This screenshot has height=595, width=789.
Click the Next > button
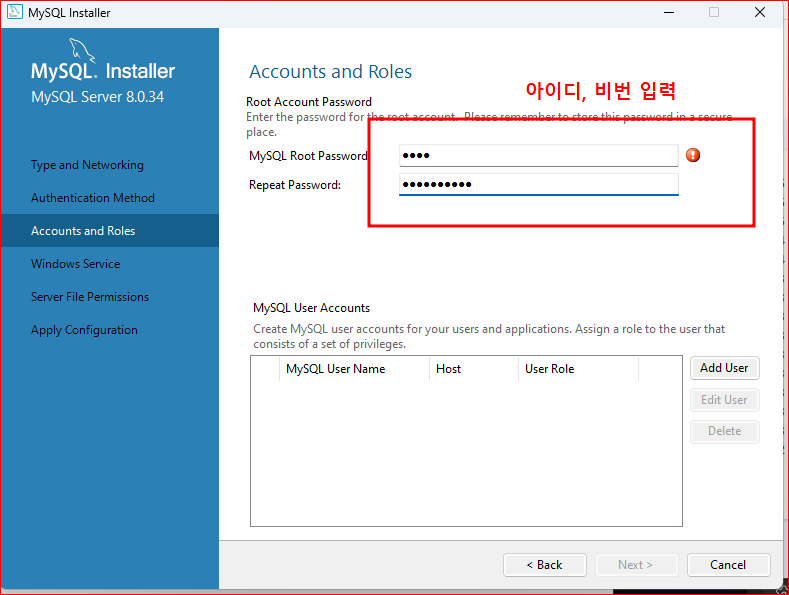click(x=637, y=565)
